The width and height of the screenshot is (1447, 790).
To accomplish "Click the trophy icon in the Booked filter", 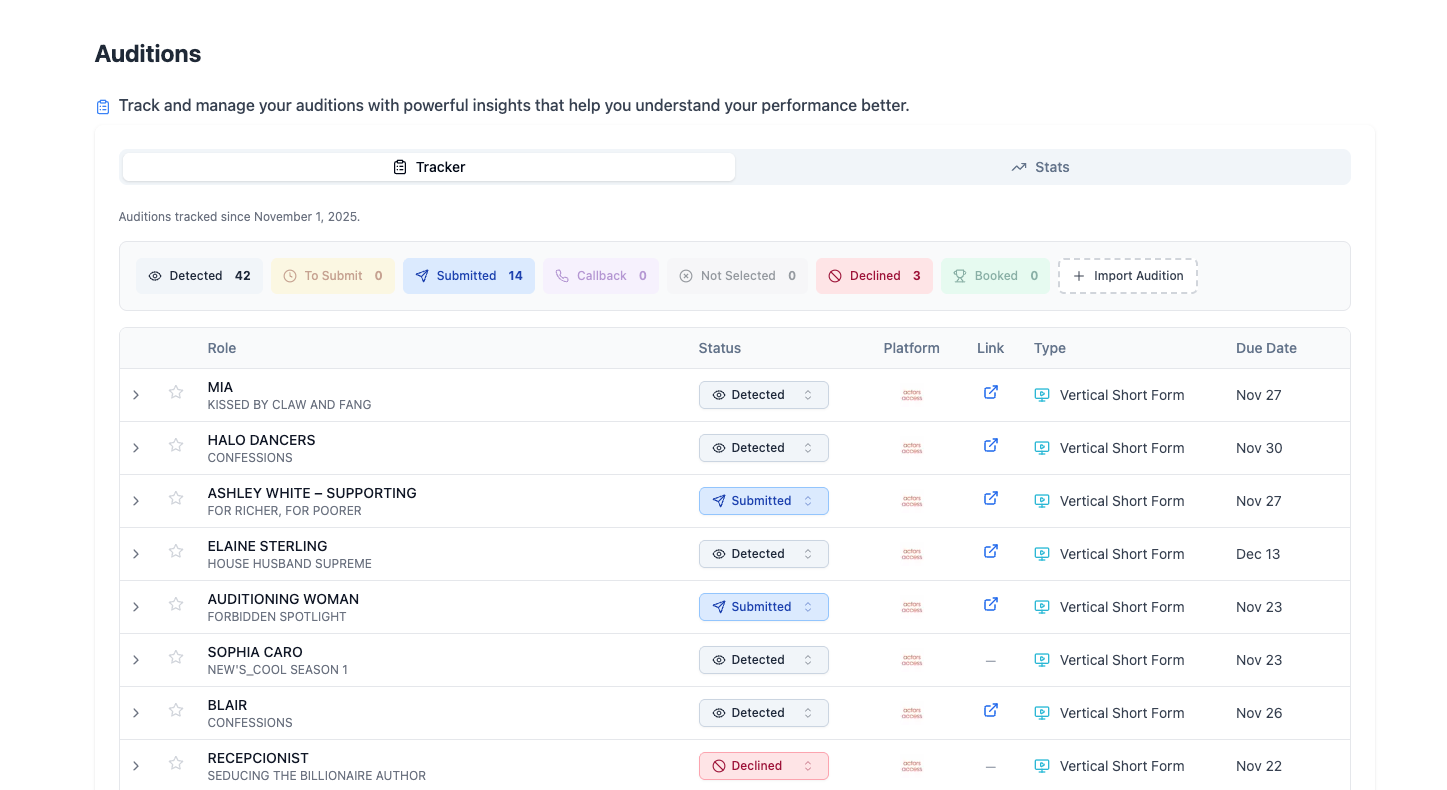I will tap(960, 275).
